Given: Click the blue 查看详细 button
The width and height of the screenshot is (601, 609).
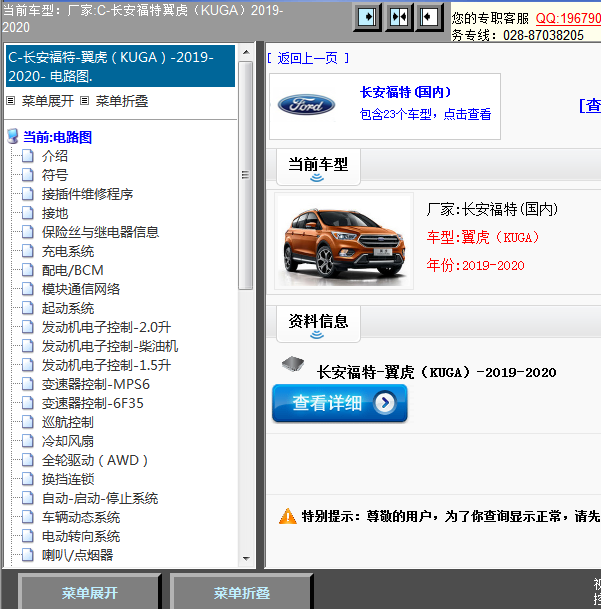Looking at the screenshot, I should click(340, 403).
